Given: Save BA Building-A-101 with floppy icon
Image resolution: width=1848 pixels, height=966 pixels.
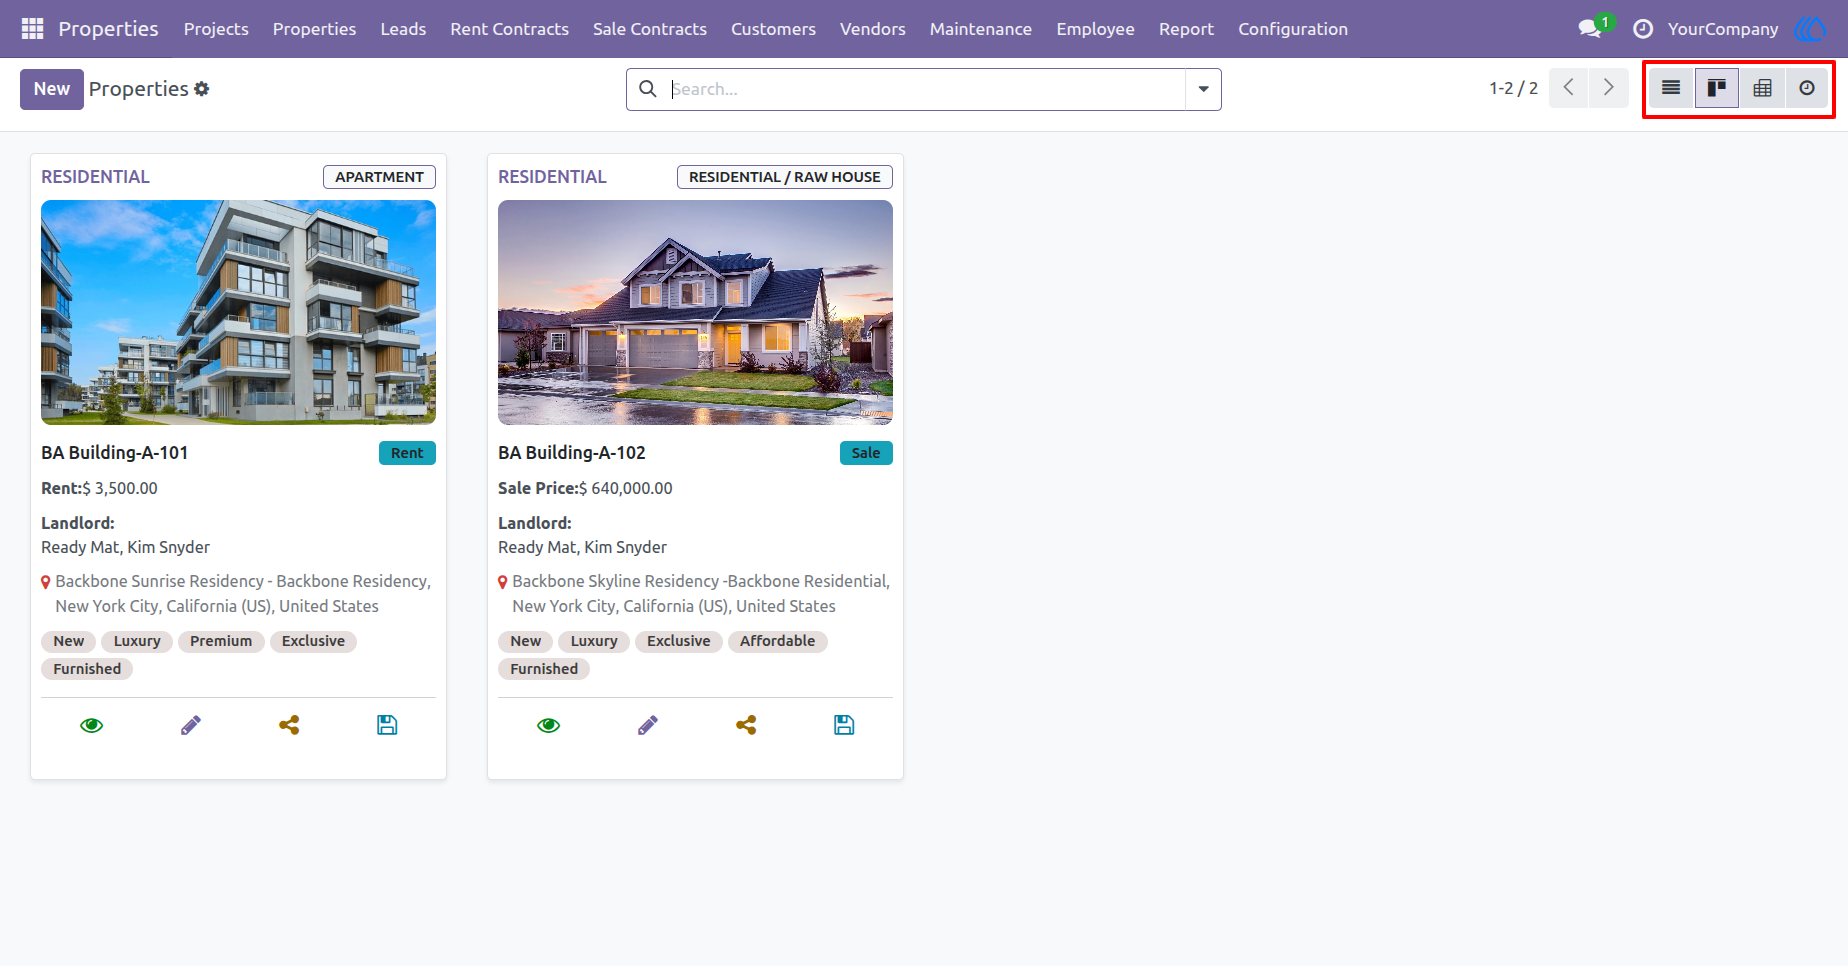Looking at the screenshot, I should coord(387,725).
